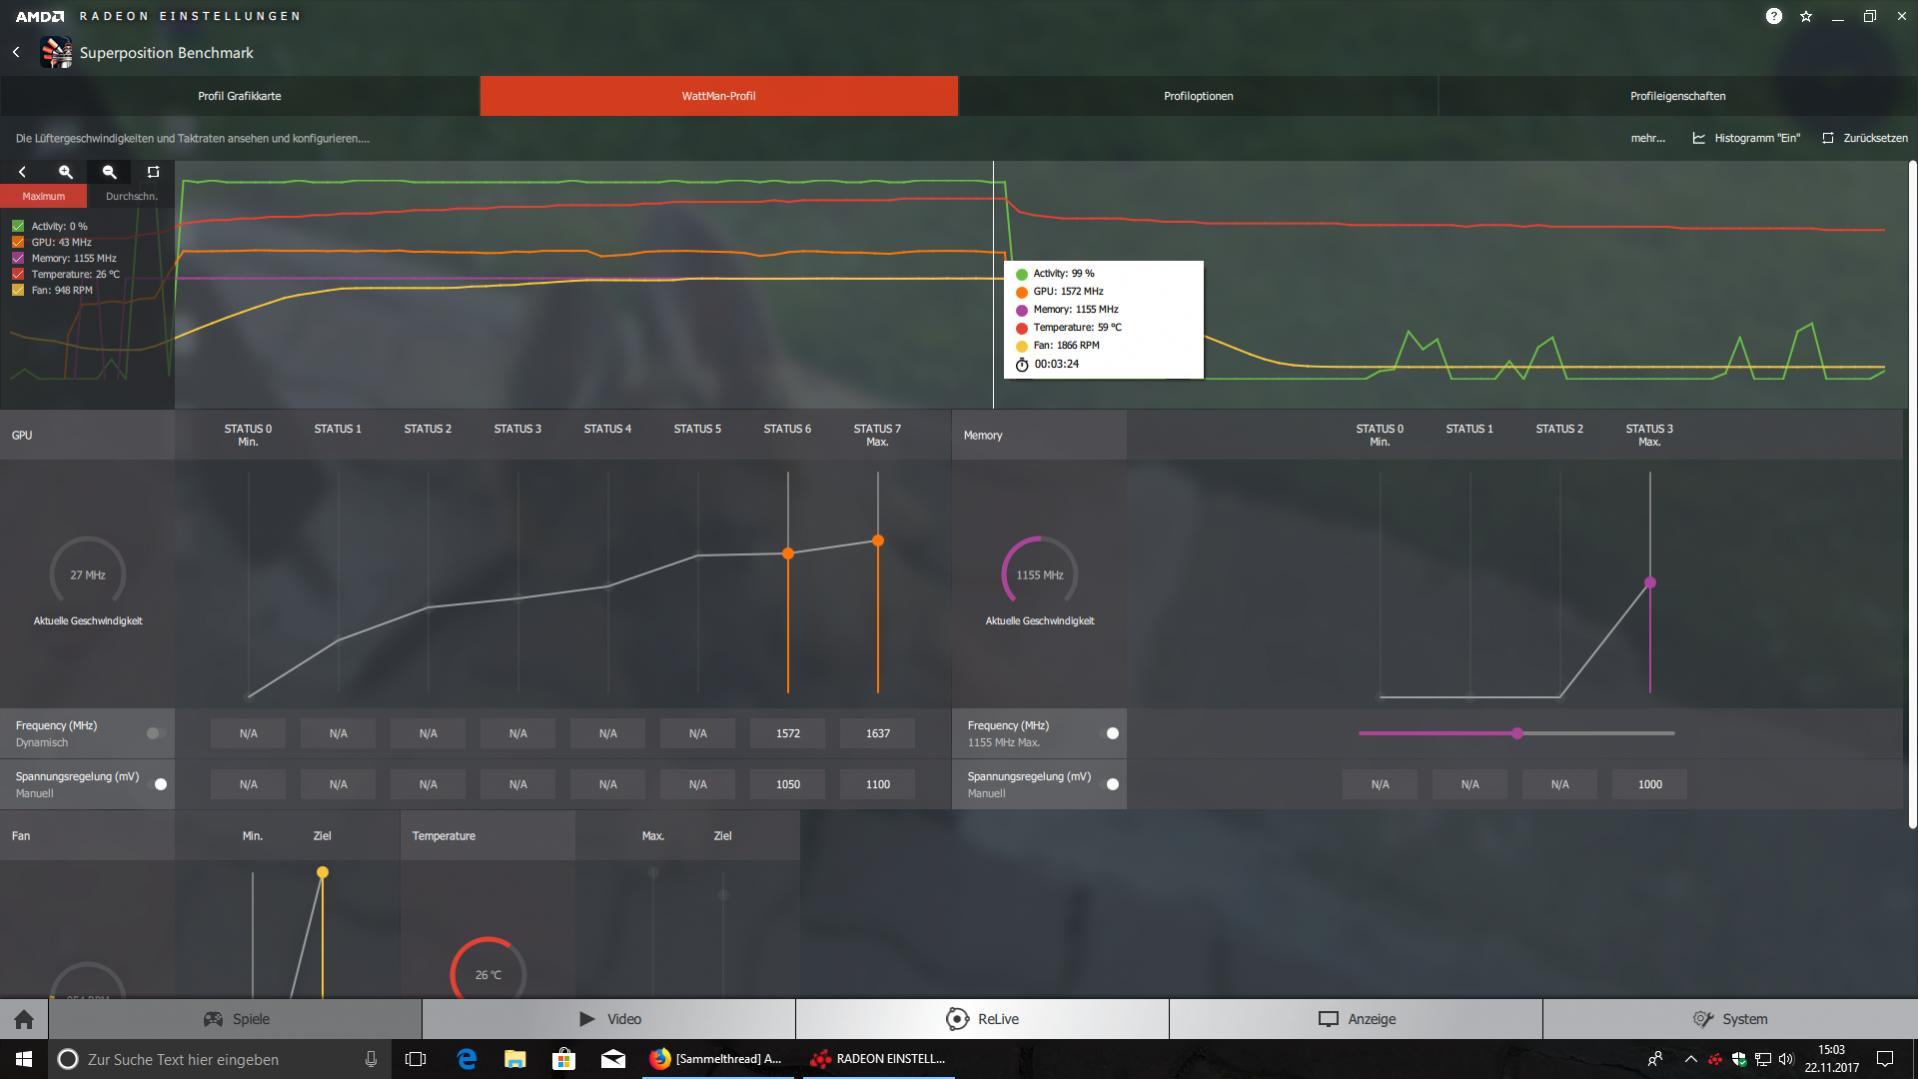Show hidden tray icons
Screen dimensions: 1918x1079
(x=1690, y=1059)
